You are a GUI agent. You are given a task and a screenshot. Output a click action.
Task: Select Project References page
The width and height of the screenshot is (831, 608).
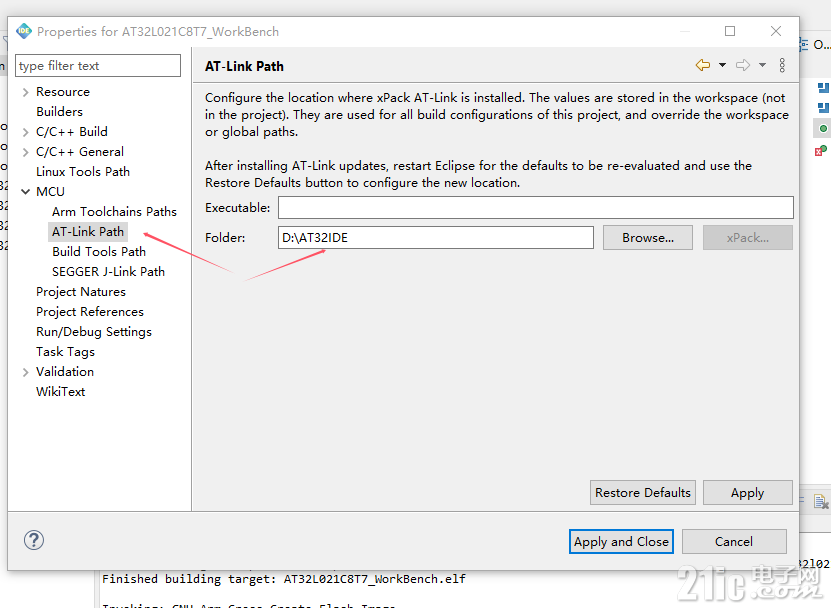click(90, 312)
